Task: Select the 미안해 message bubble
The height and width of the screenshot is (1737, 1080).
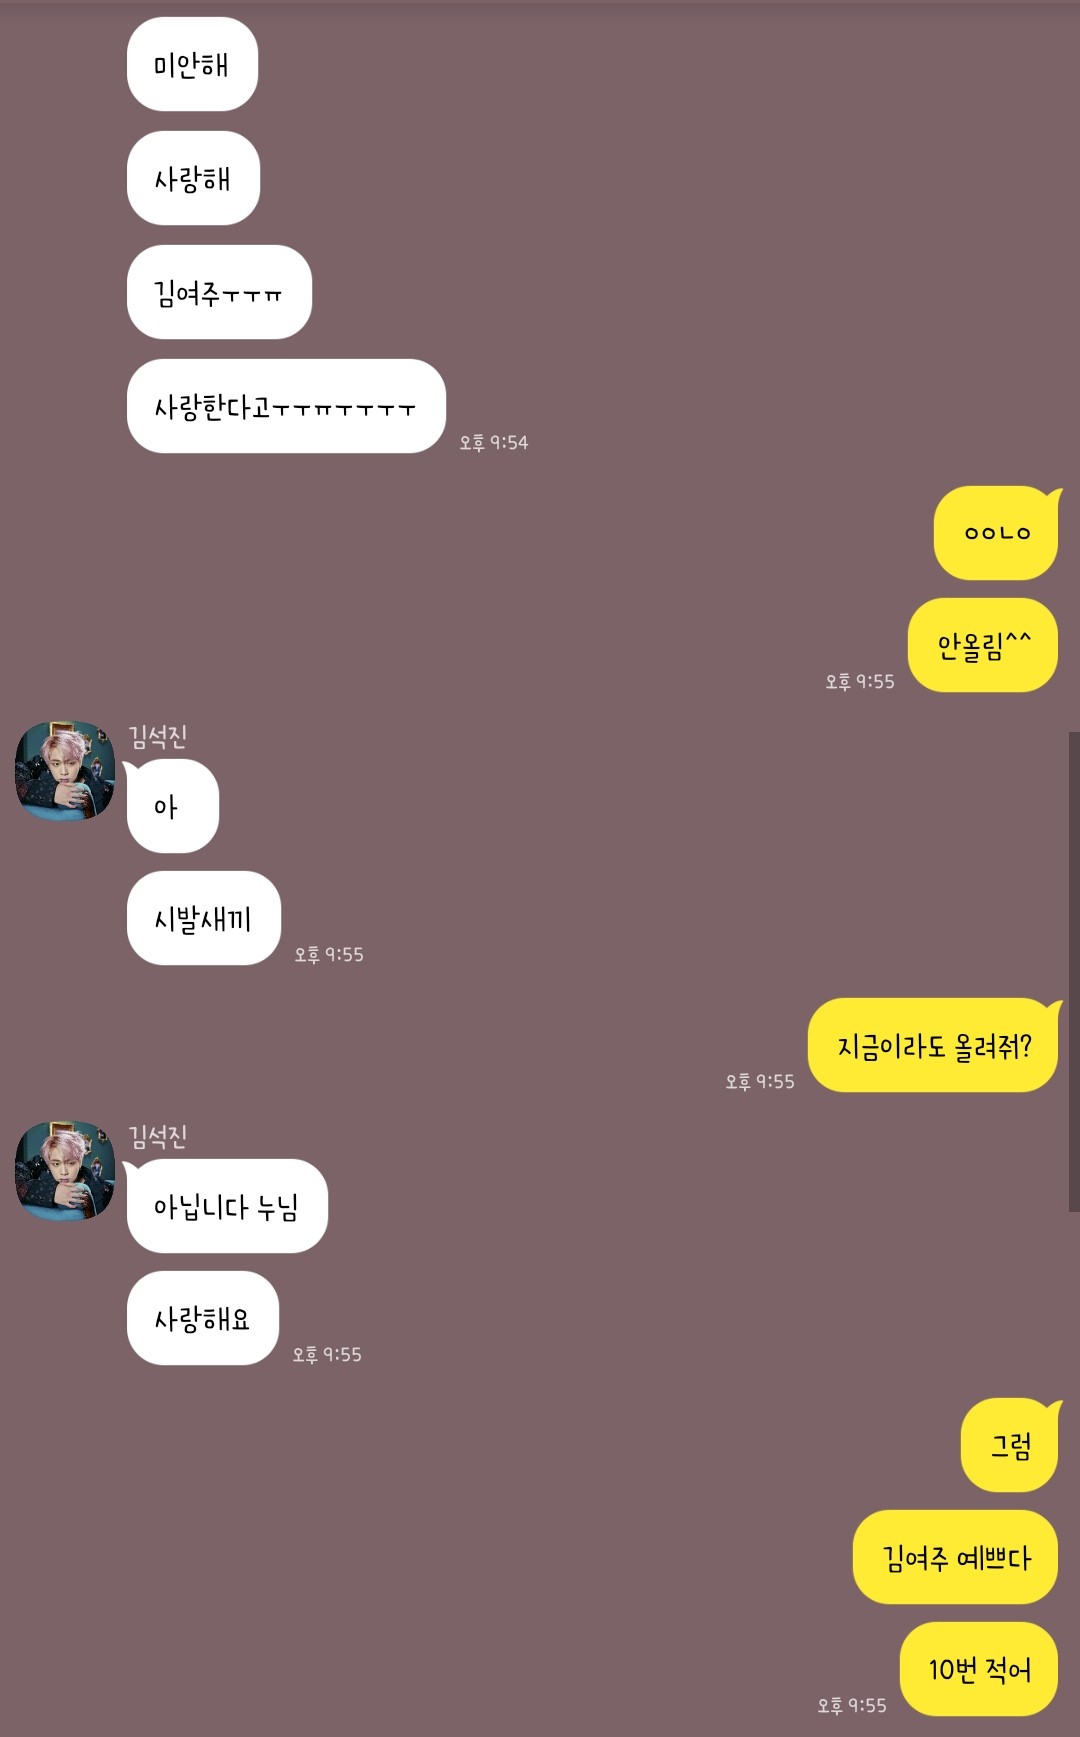Action: (192, 65)
